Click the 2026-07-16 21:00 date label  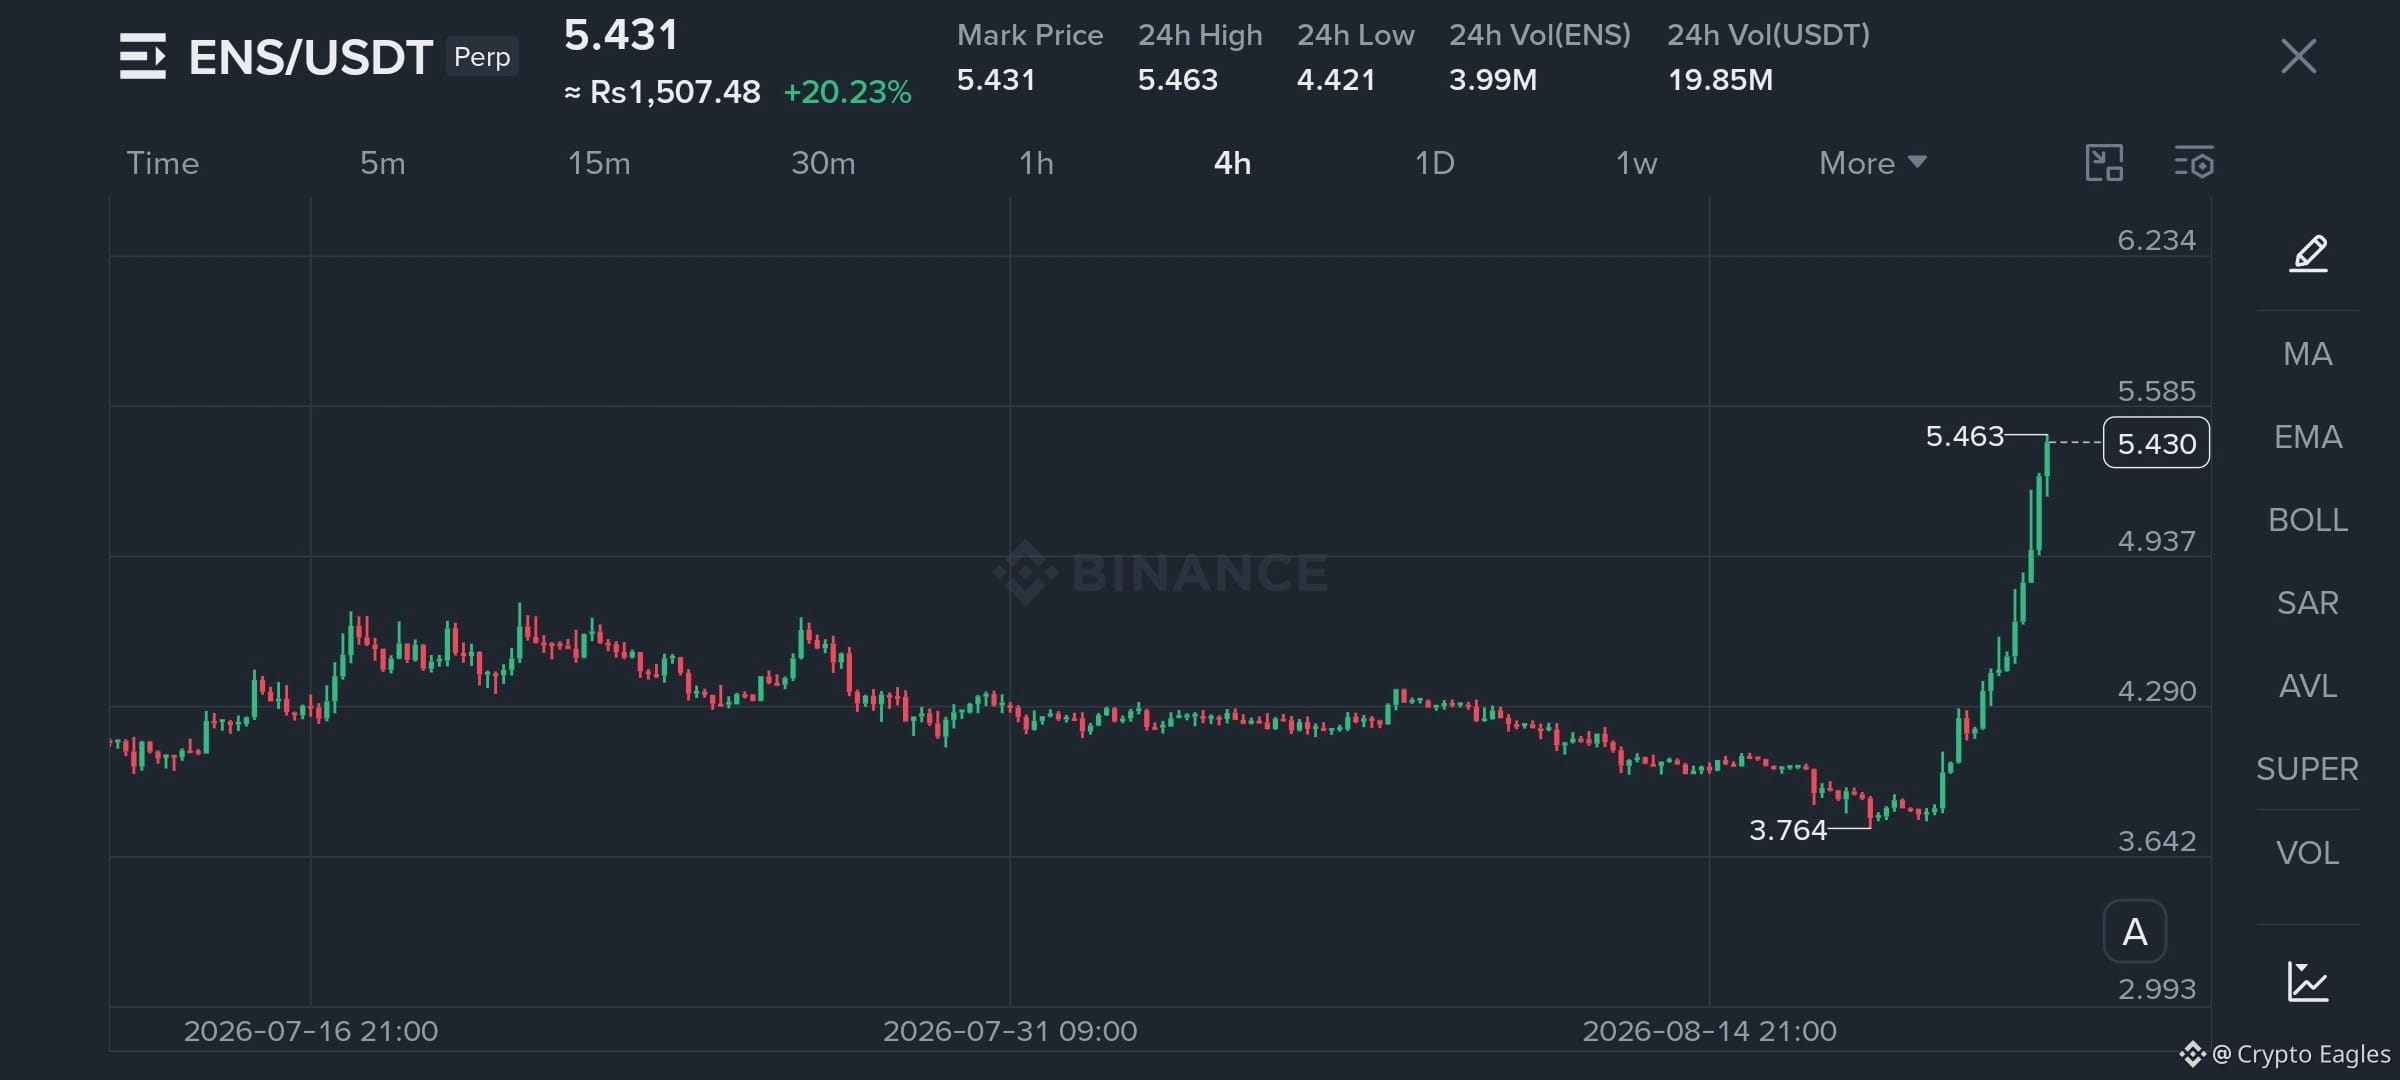pos(311,1031)
